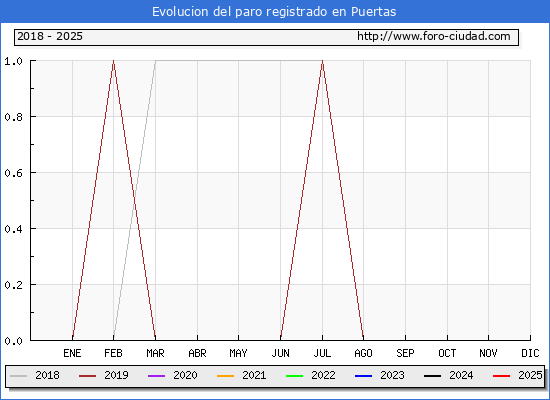Click the MAR month axis label
This screenshot has width=550, height=400.
pyautogui.click(x=155, y=353)
